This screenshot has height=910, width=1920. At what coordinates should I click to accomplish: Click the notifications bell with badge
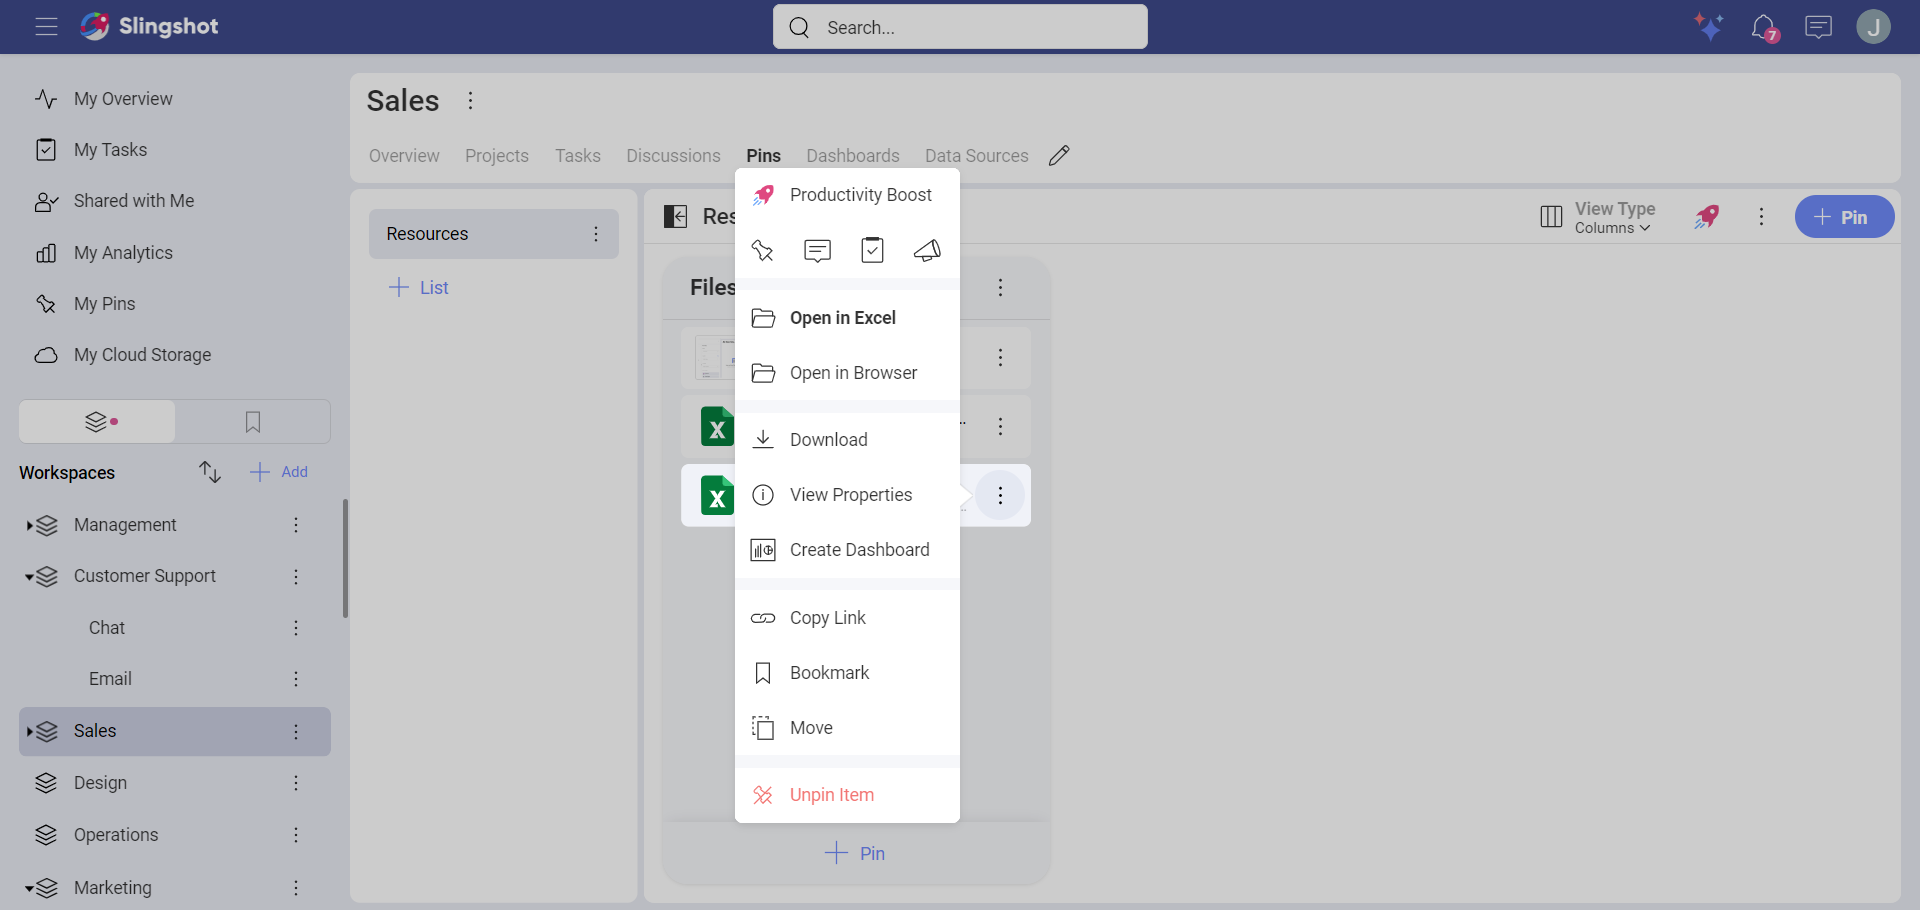click(1765, 27)
